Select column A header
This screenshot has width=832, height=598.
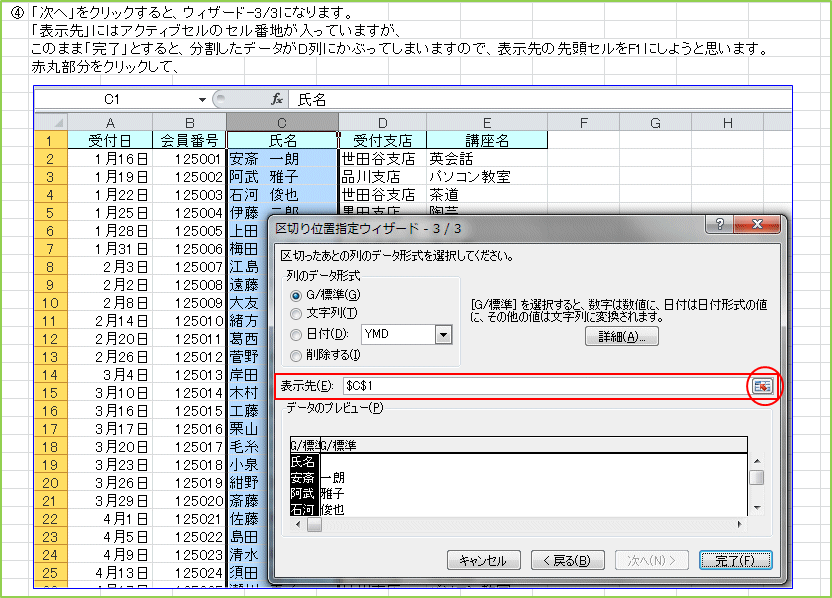(x=110, y=123)
